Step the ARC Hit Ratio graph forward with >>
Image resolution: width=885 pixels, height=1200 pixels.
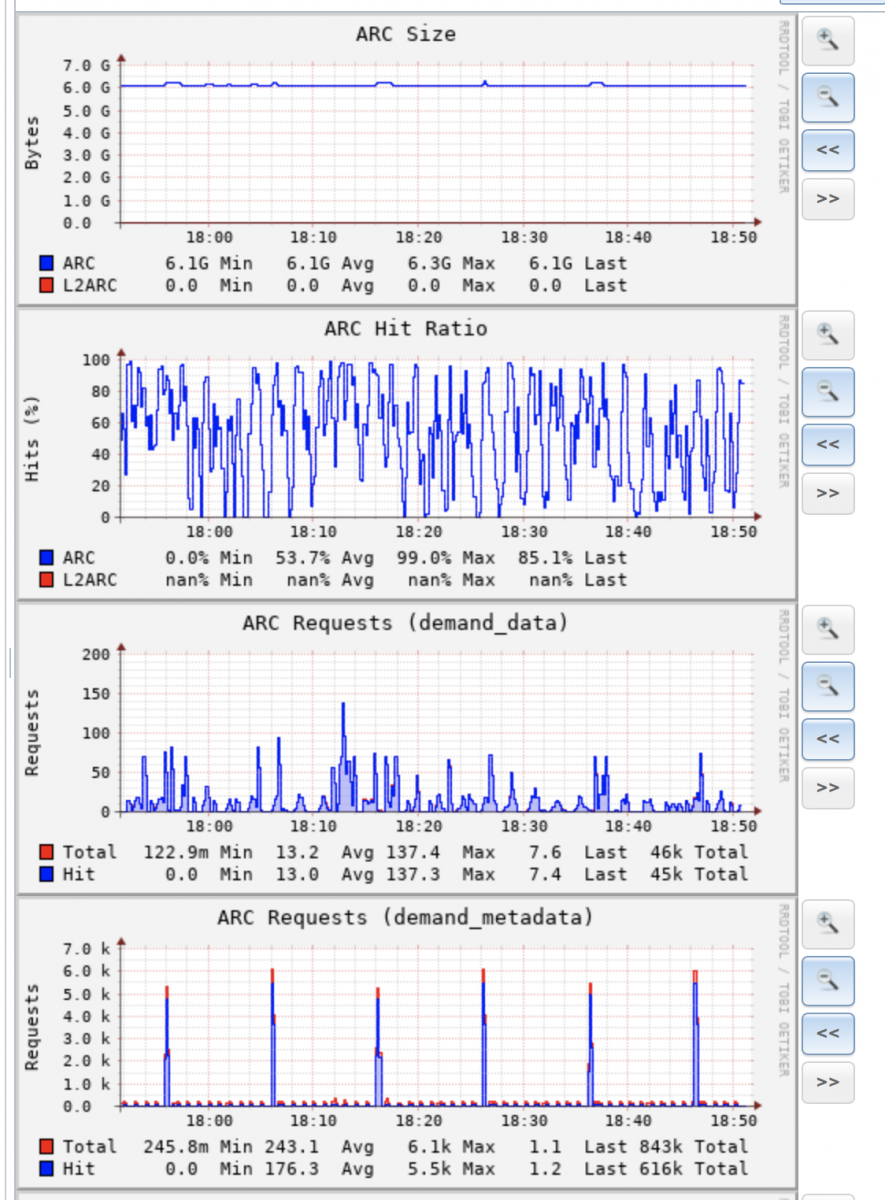point(827,494)
